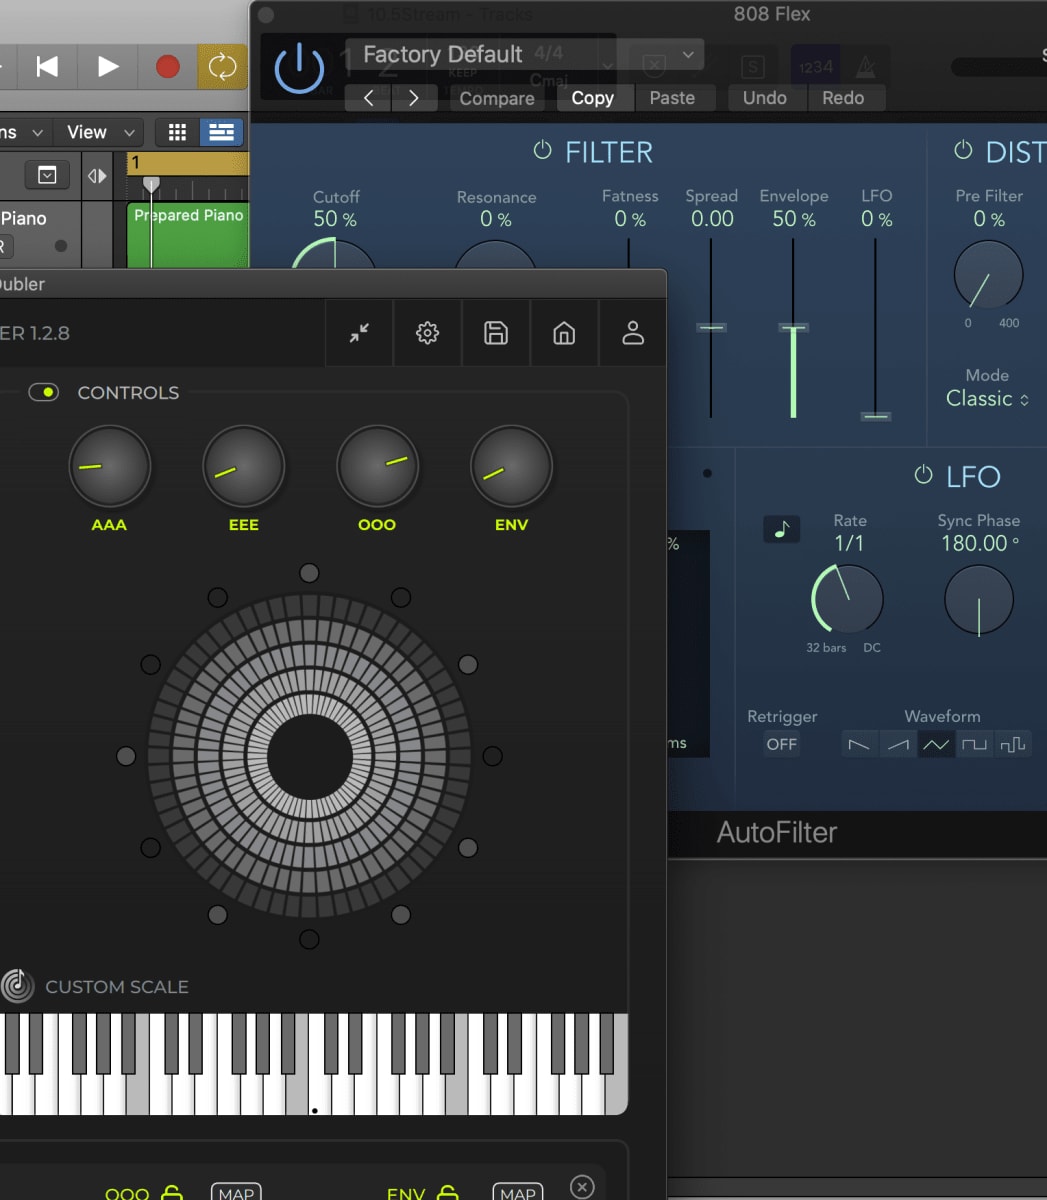This screenshot has width=1047, height=1200.
Task: Open the Mode Classic dropdown
Action: tap(987, 398)
